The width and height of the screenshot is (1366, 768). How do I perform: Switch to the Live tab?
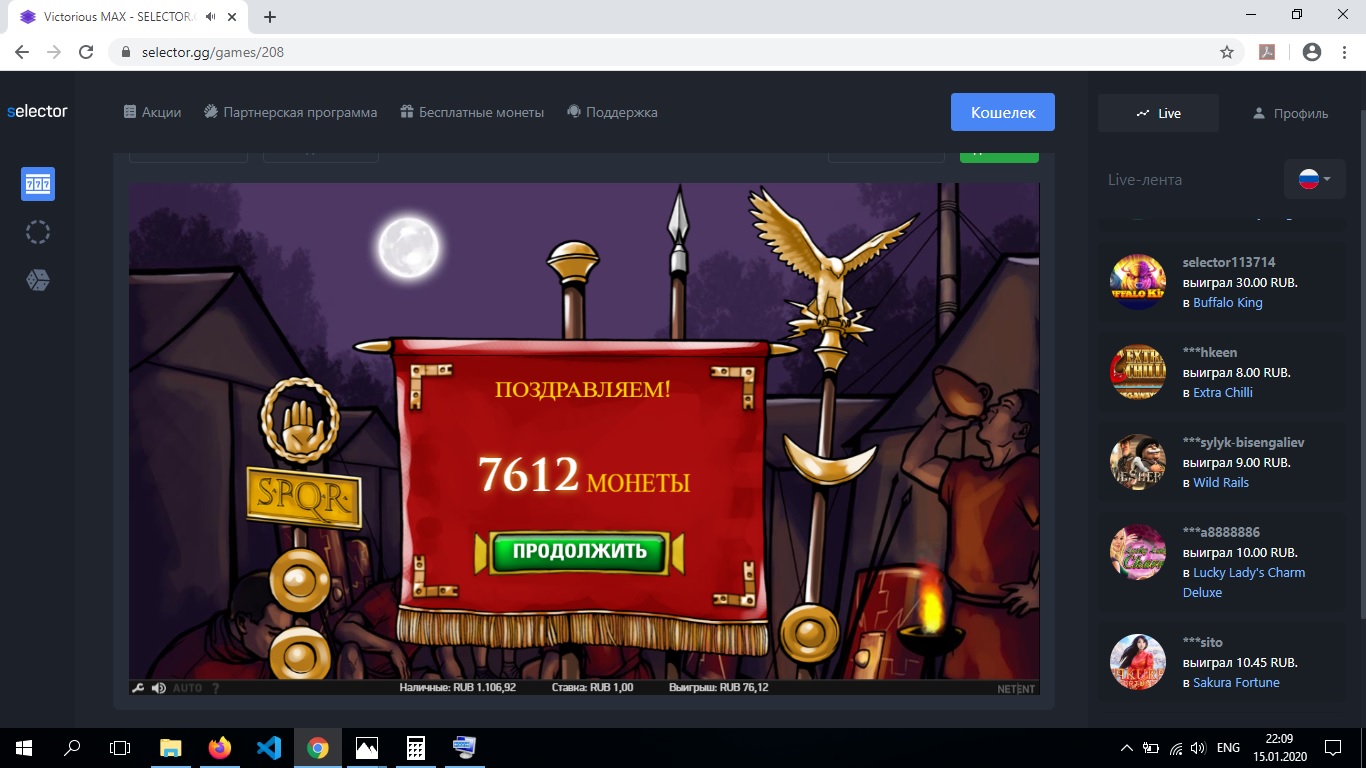[x=1158, y=113]
